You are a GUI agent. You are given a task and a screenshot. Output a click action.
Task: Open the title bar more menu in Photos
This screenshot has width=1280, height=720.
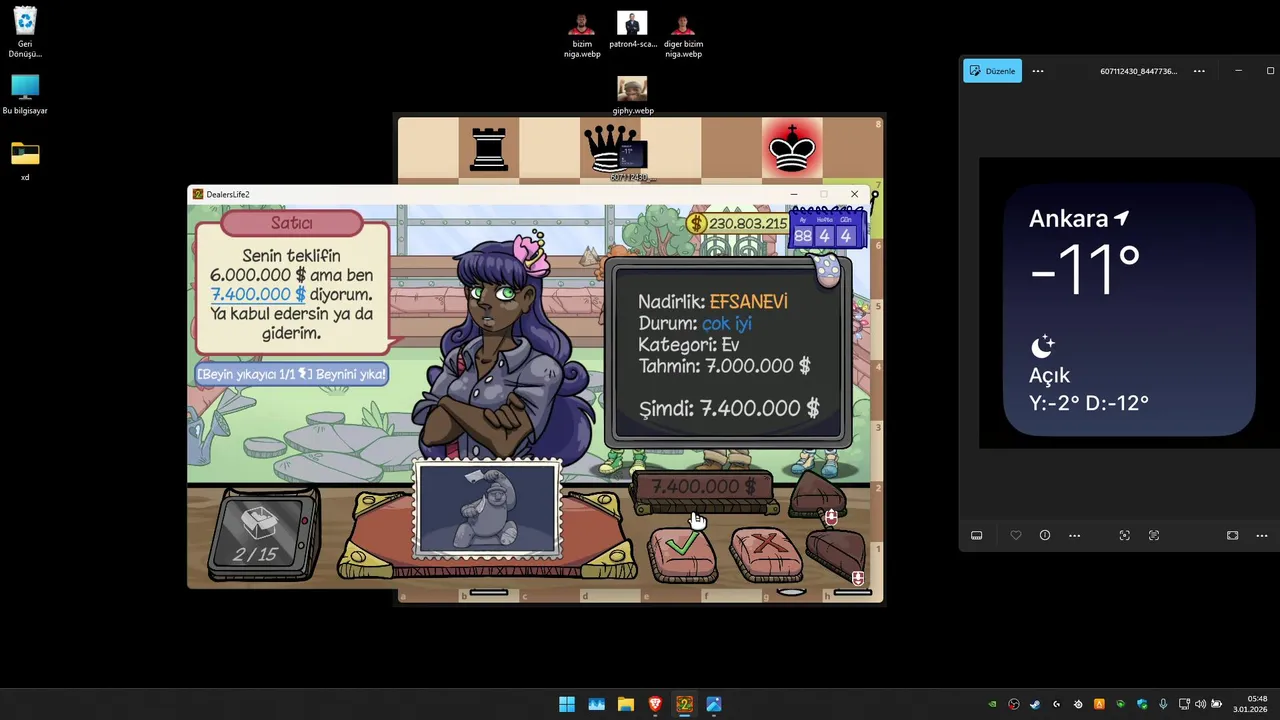coord(1199,71)
